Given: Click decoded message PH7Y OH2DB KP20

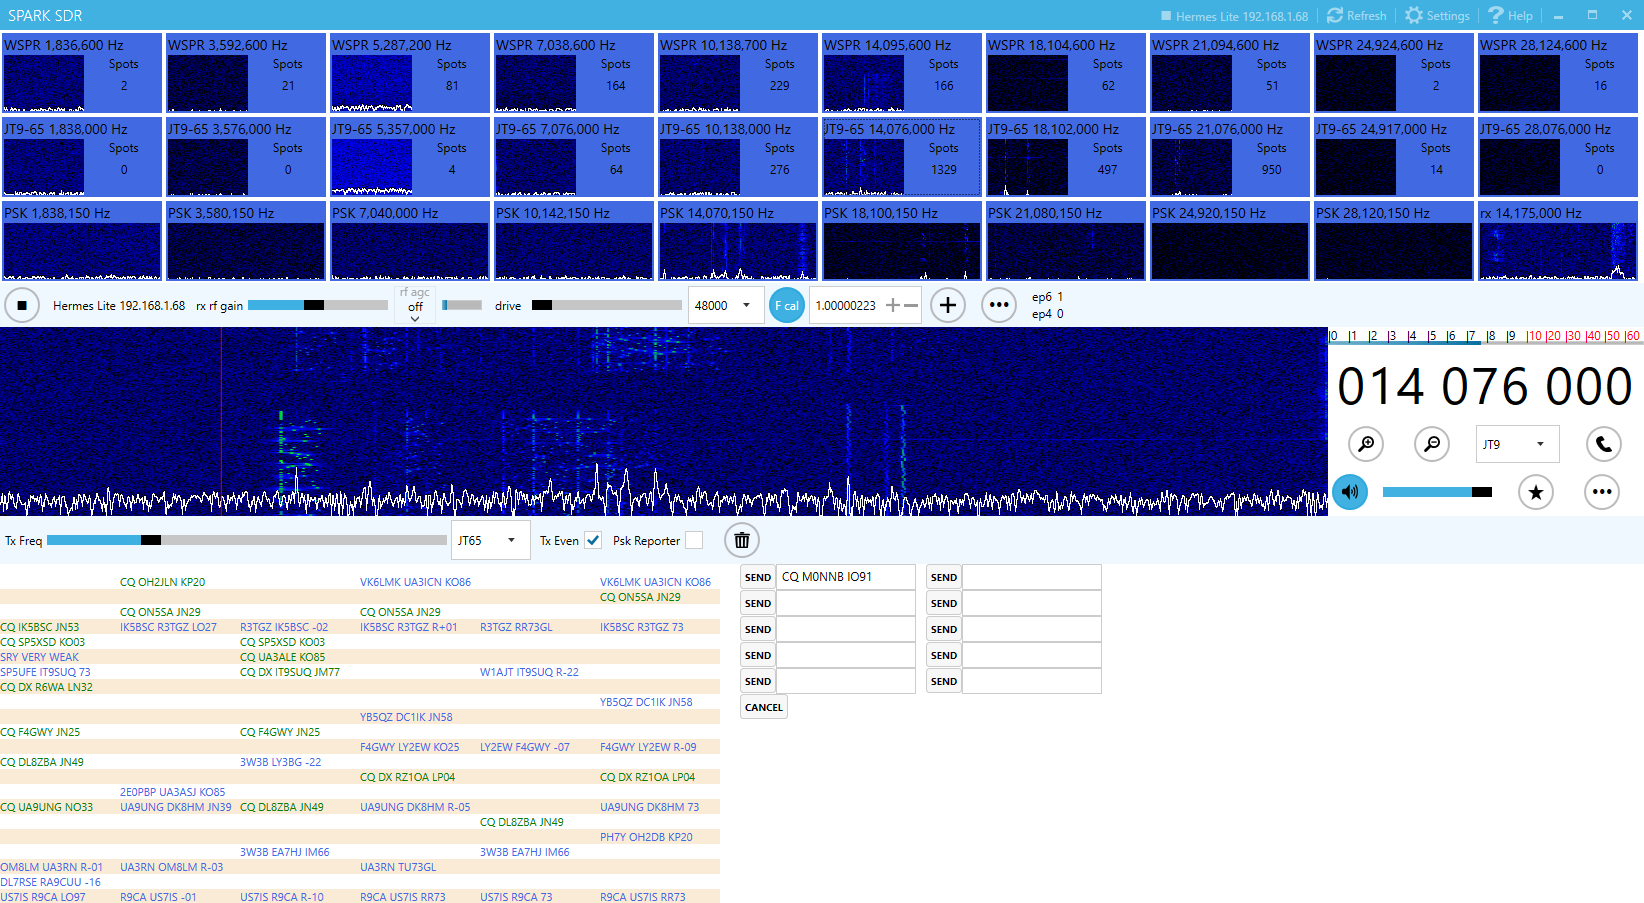Looking at the screenshot, I should pyautogui.click(x=646, y=837).
